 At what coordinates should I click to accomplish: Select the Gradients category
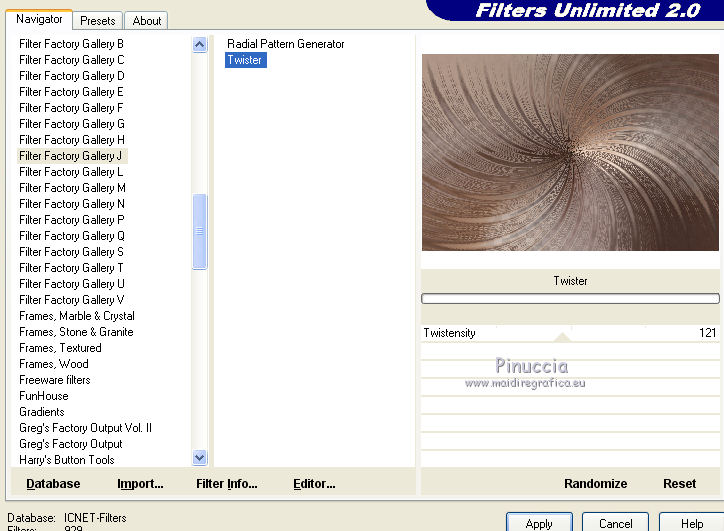[42, 412]
